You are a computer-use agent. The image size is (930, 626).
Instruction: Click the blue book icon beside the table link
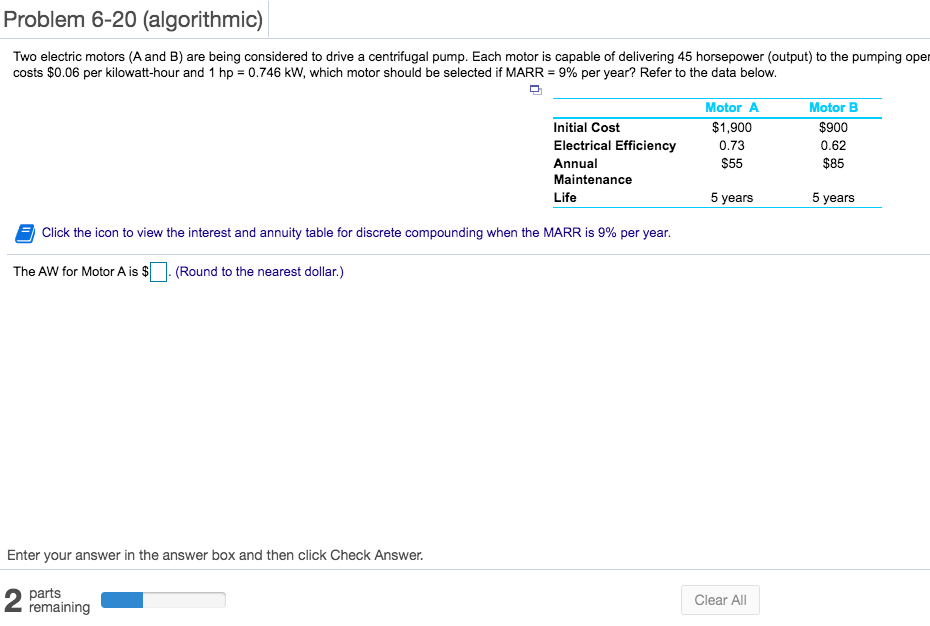click(x=22, y=233)
